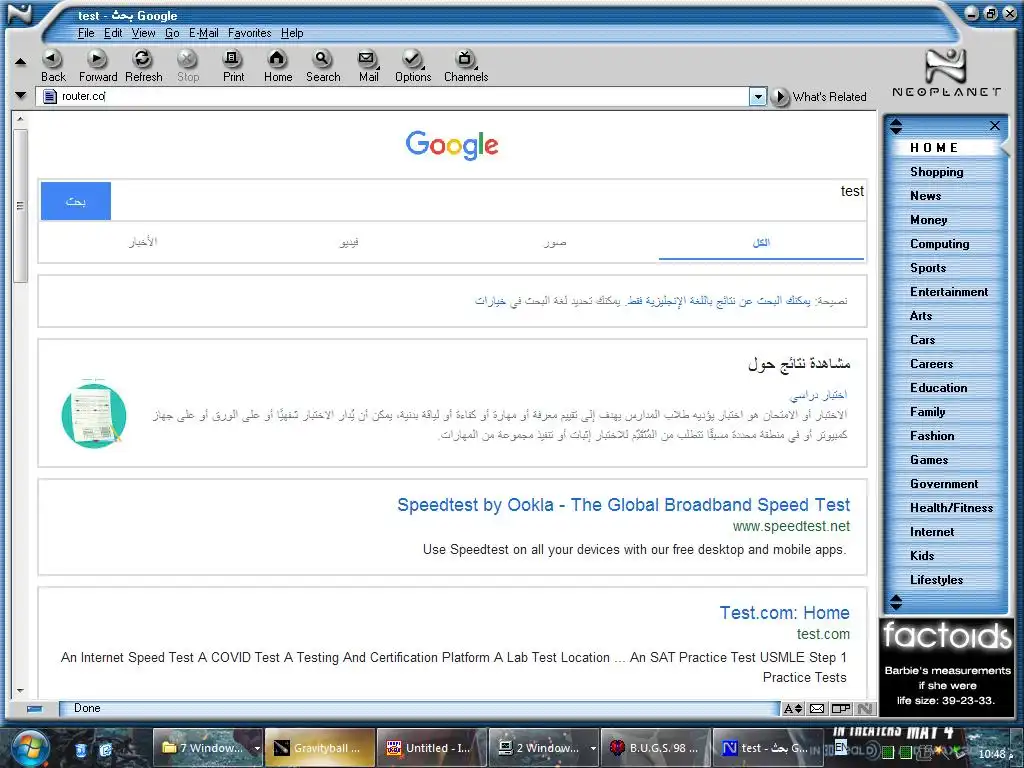Click the window layout status bar icon
The width and height of the screenshot is (1024, 768).
pyautogui.click(x=840, y=709)
